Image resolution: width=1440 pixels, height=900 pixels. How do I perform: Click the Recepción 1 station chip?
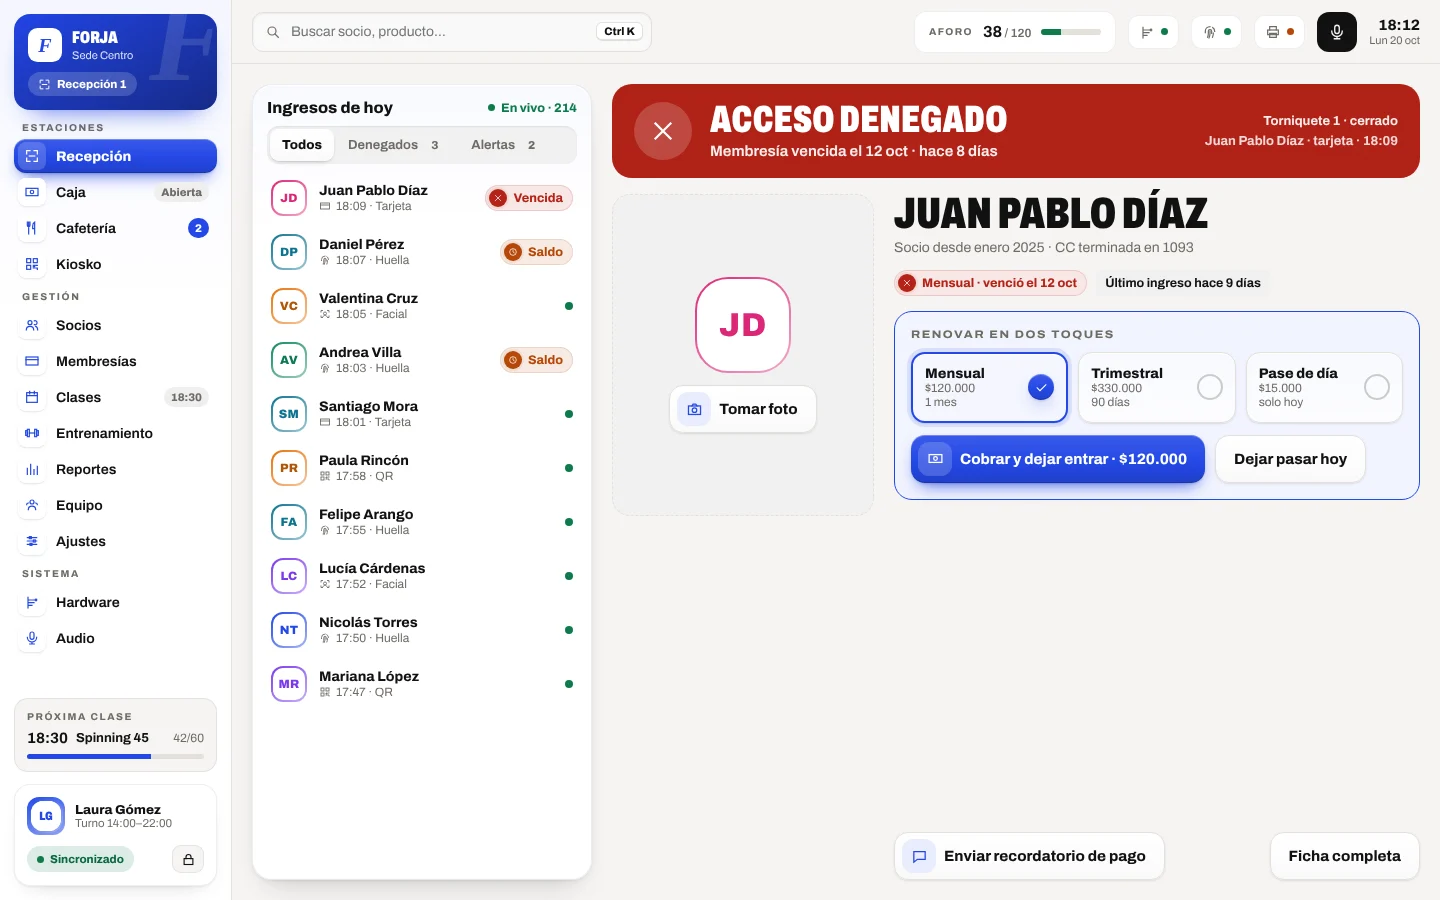click(82, 85)
